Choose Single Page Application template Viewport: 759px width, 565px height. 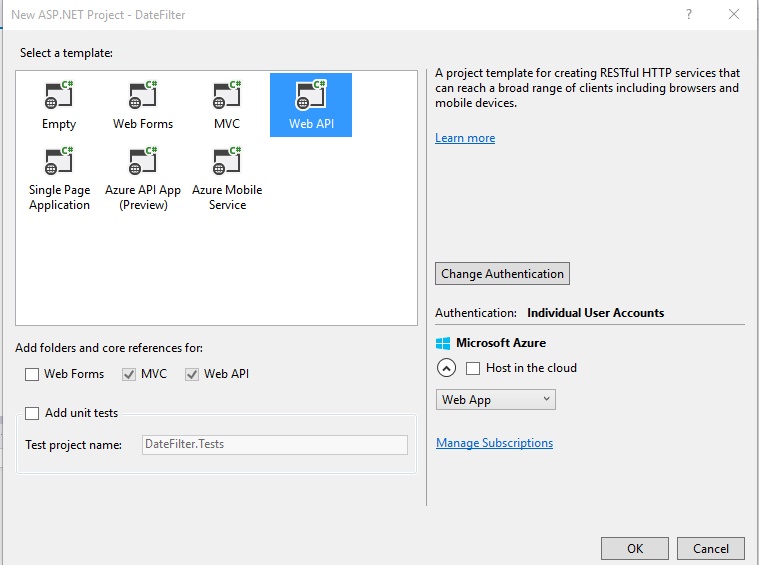click(59, 179)
